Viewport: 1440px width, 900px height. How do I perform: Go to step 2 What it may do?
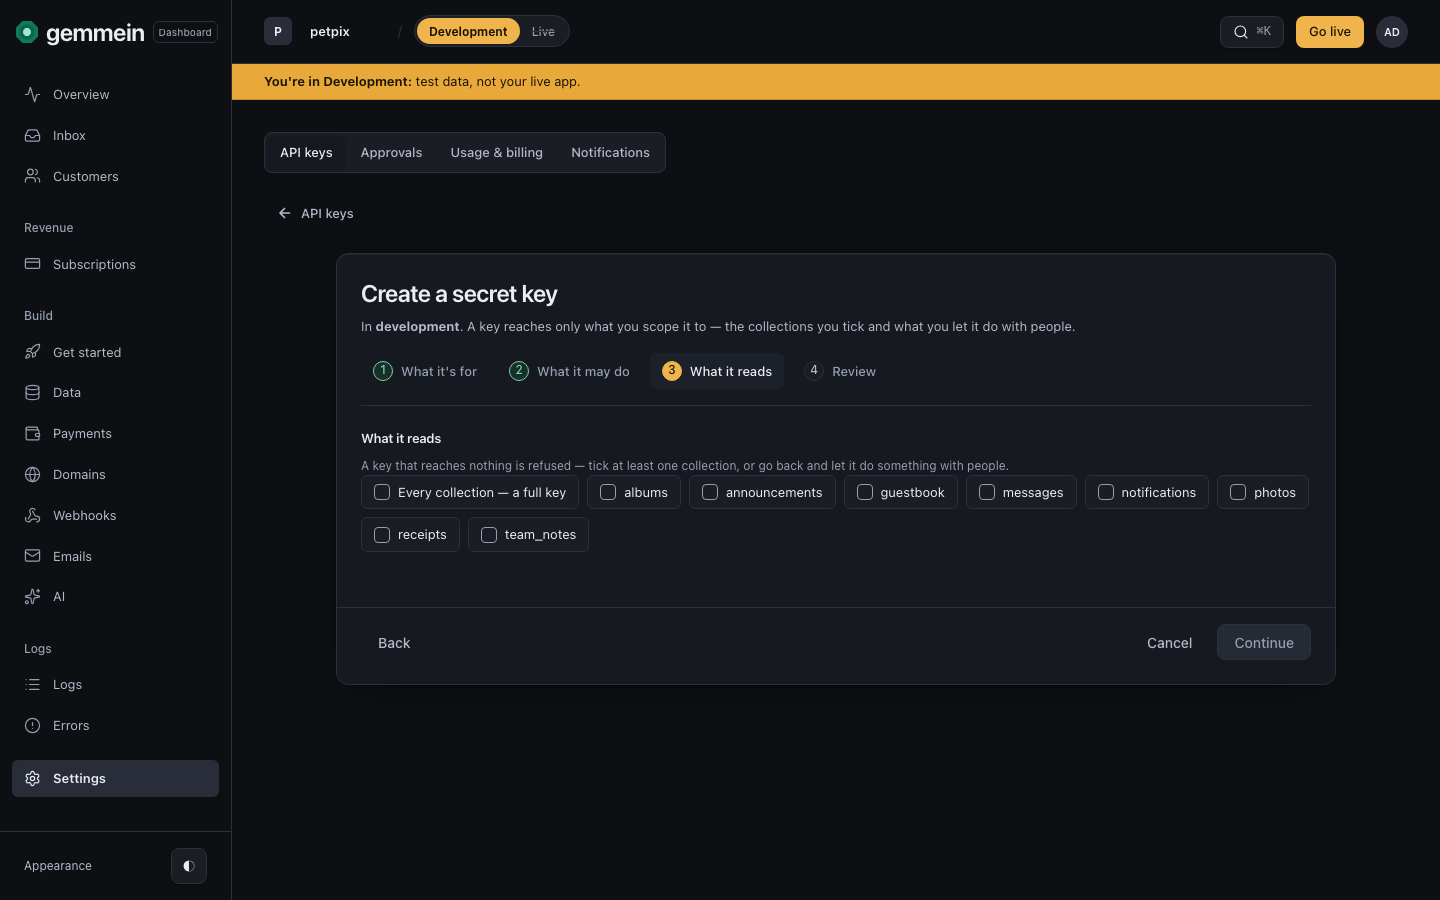[570, 371]
